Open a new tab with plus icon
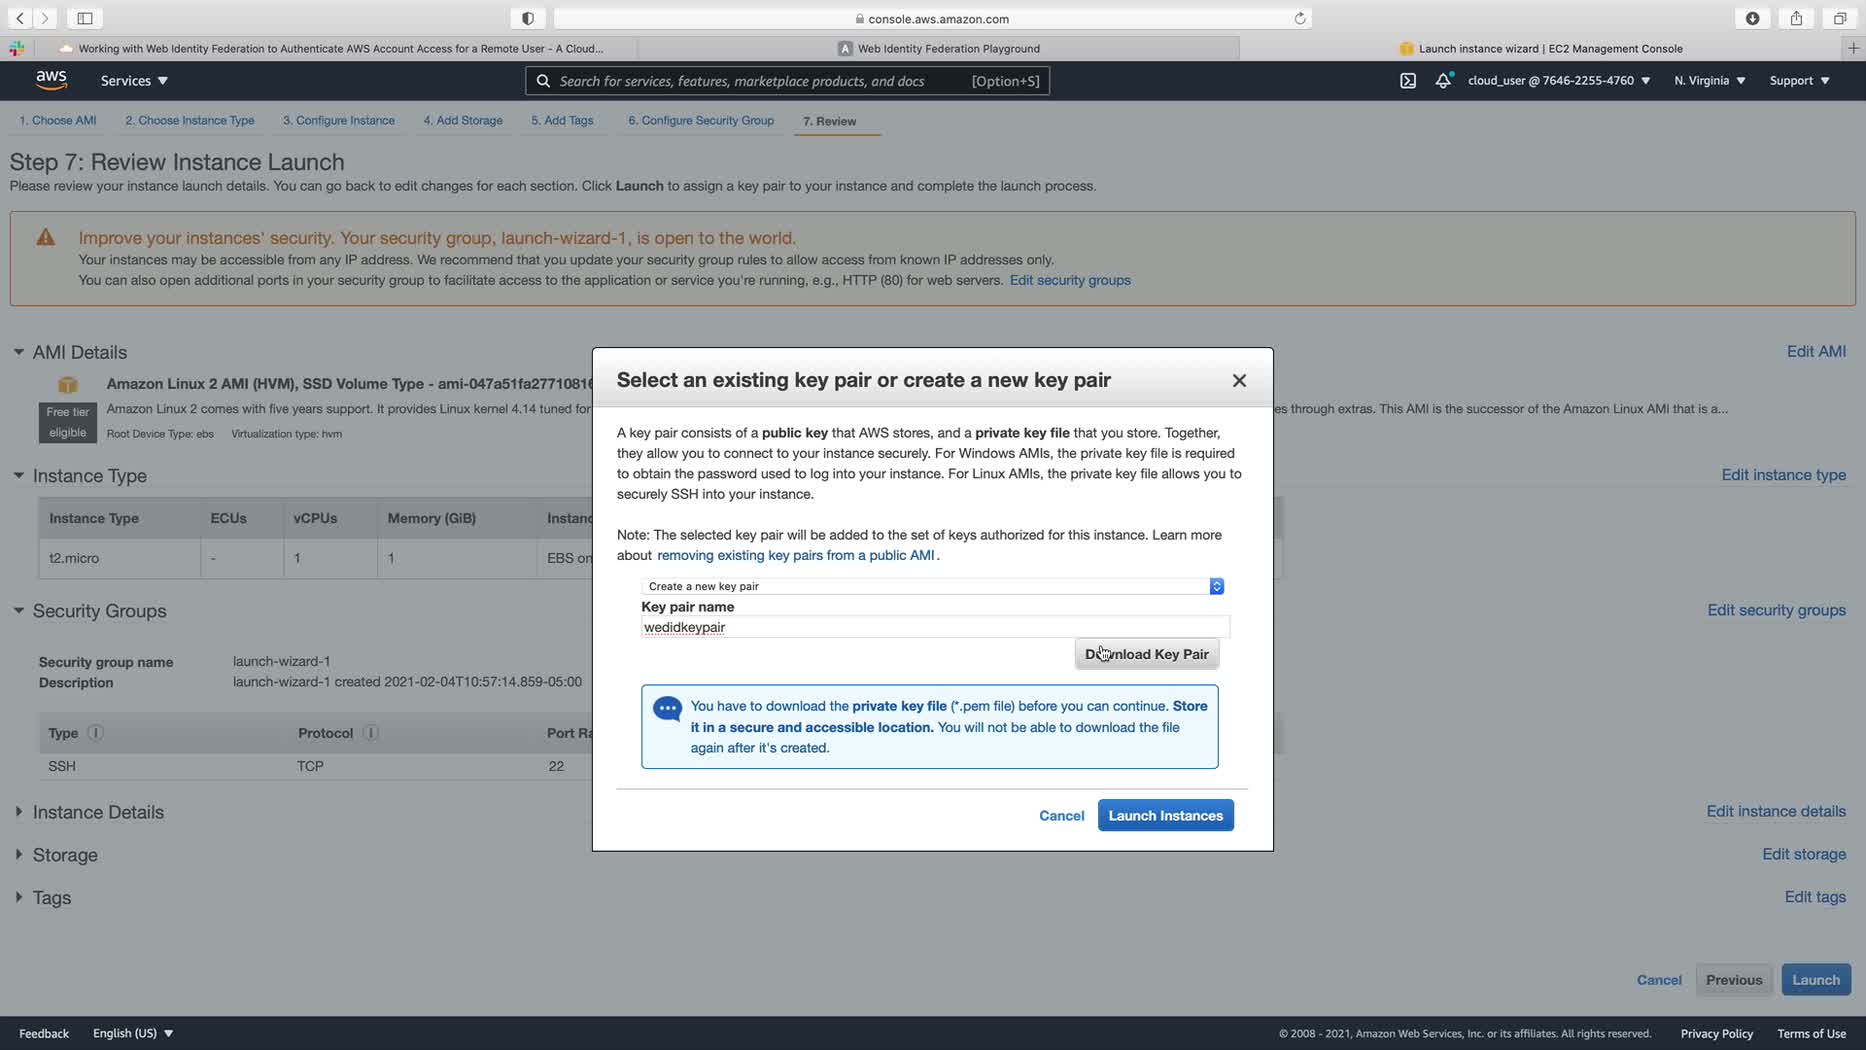Viewport: 1866px width, 1050px height. (1854, 48)
